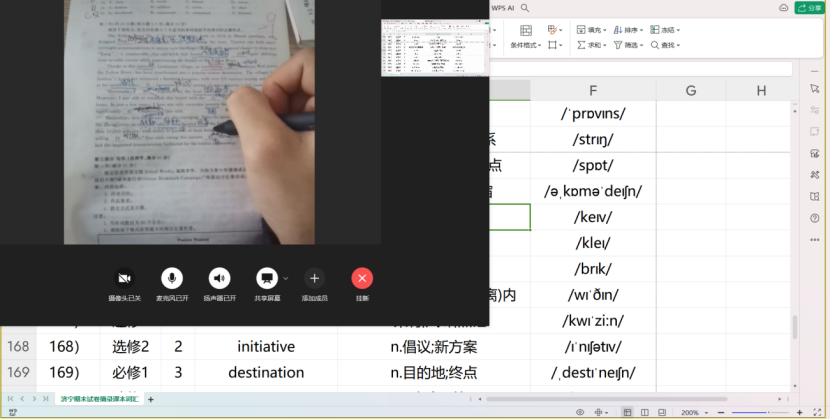Click the 求和 sum button

tap(594, 45)
